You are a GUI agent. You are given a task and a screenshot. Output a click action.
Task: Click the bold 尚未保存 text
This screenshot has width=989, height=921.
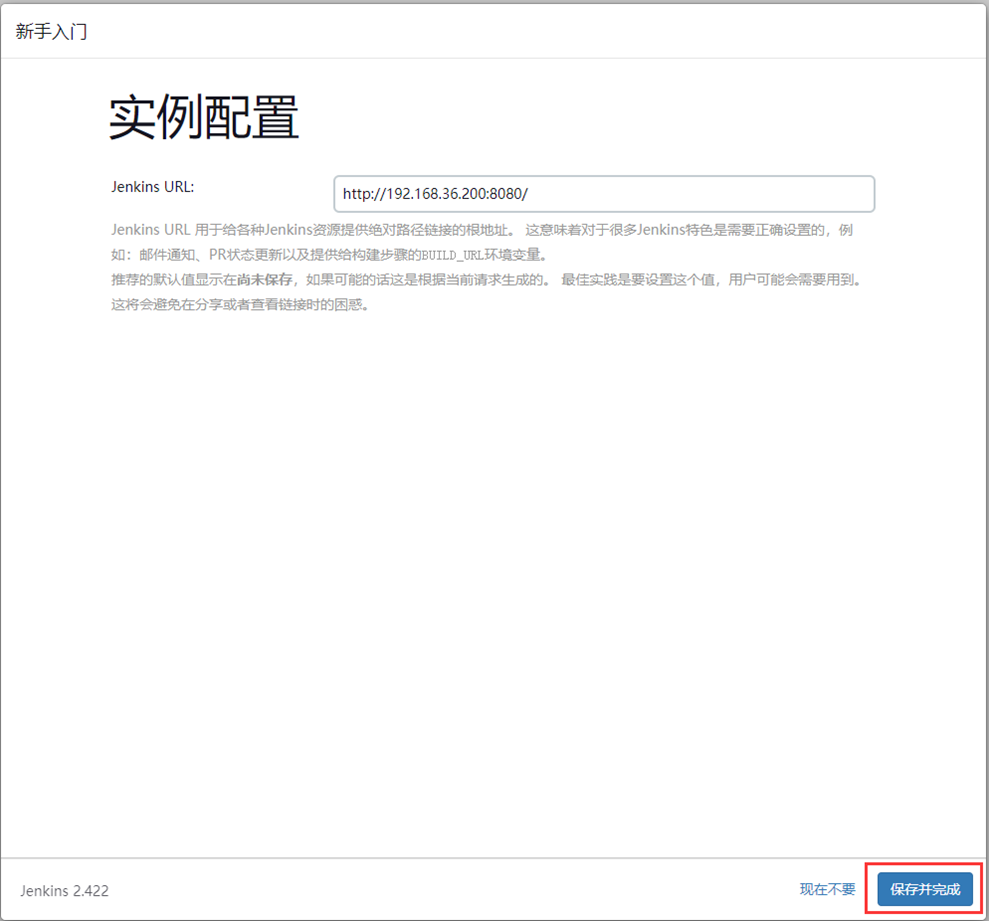pyautogui.click(x=265, y=279)
